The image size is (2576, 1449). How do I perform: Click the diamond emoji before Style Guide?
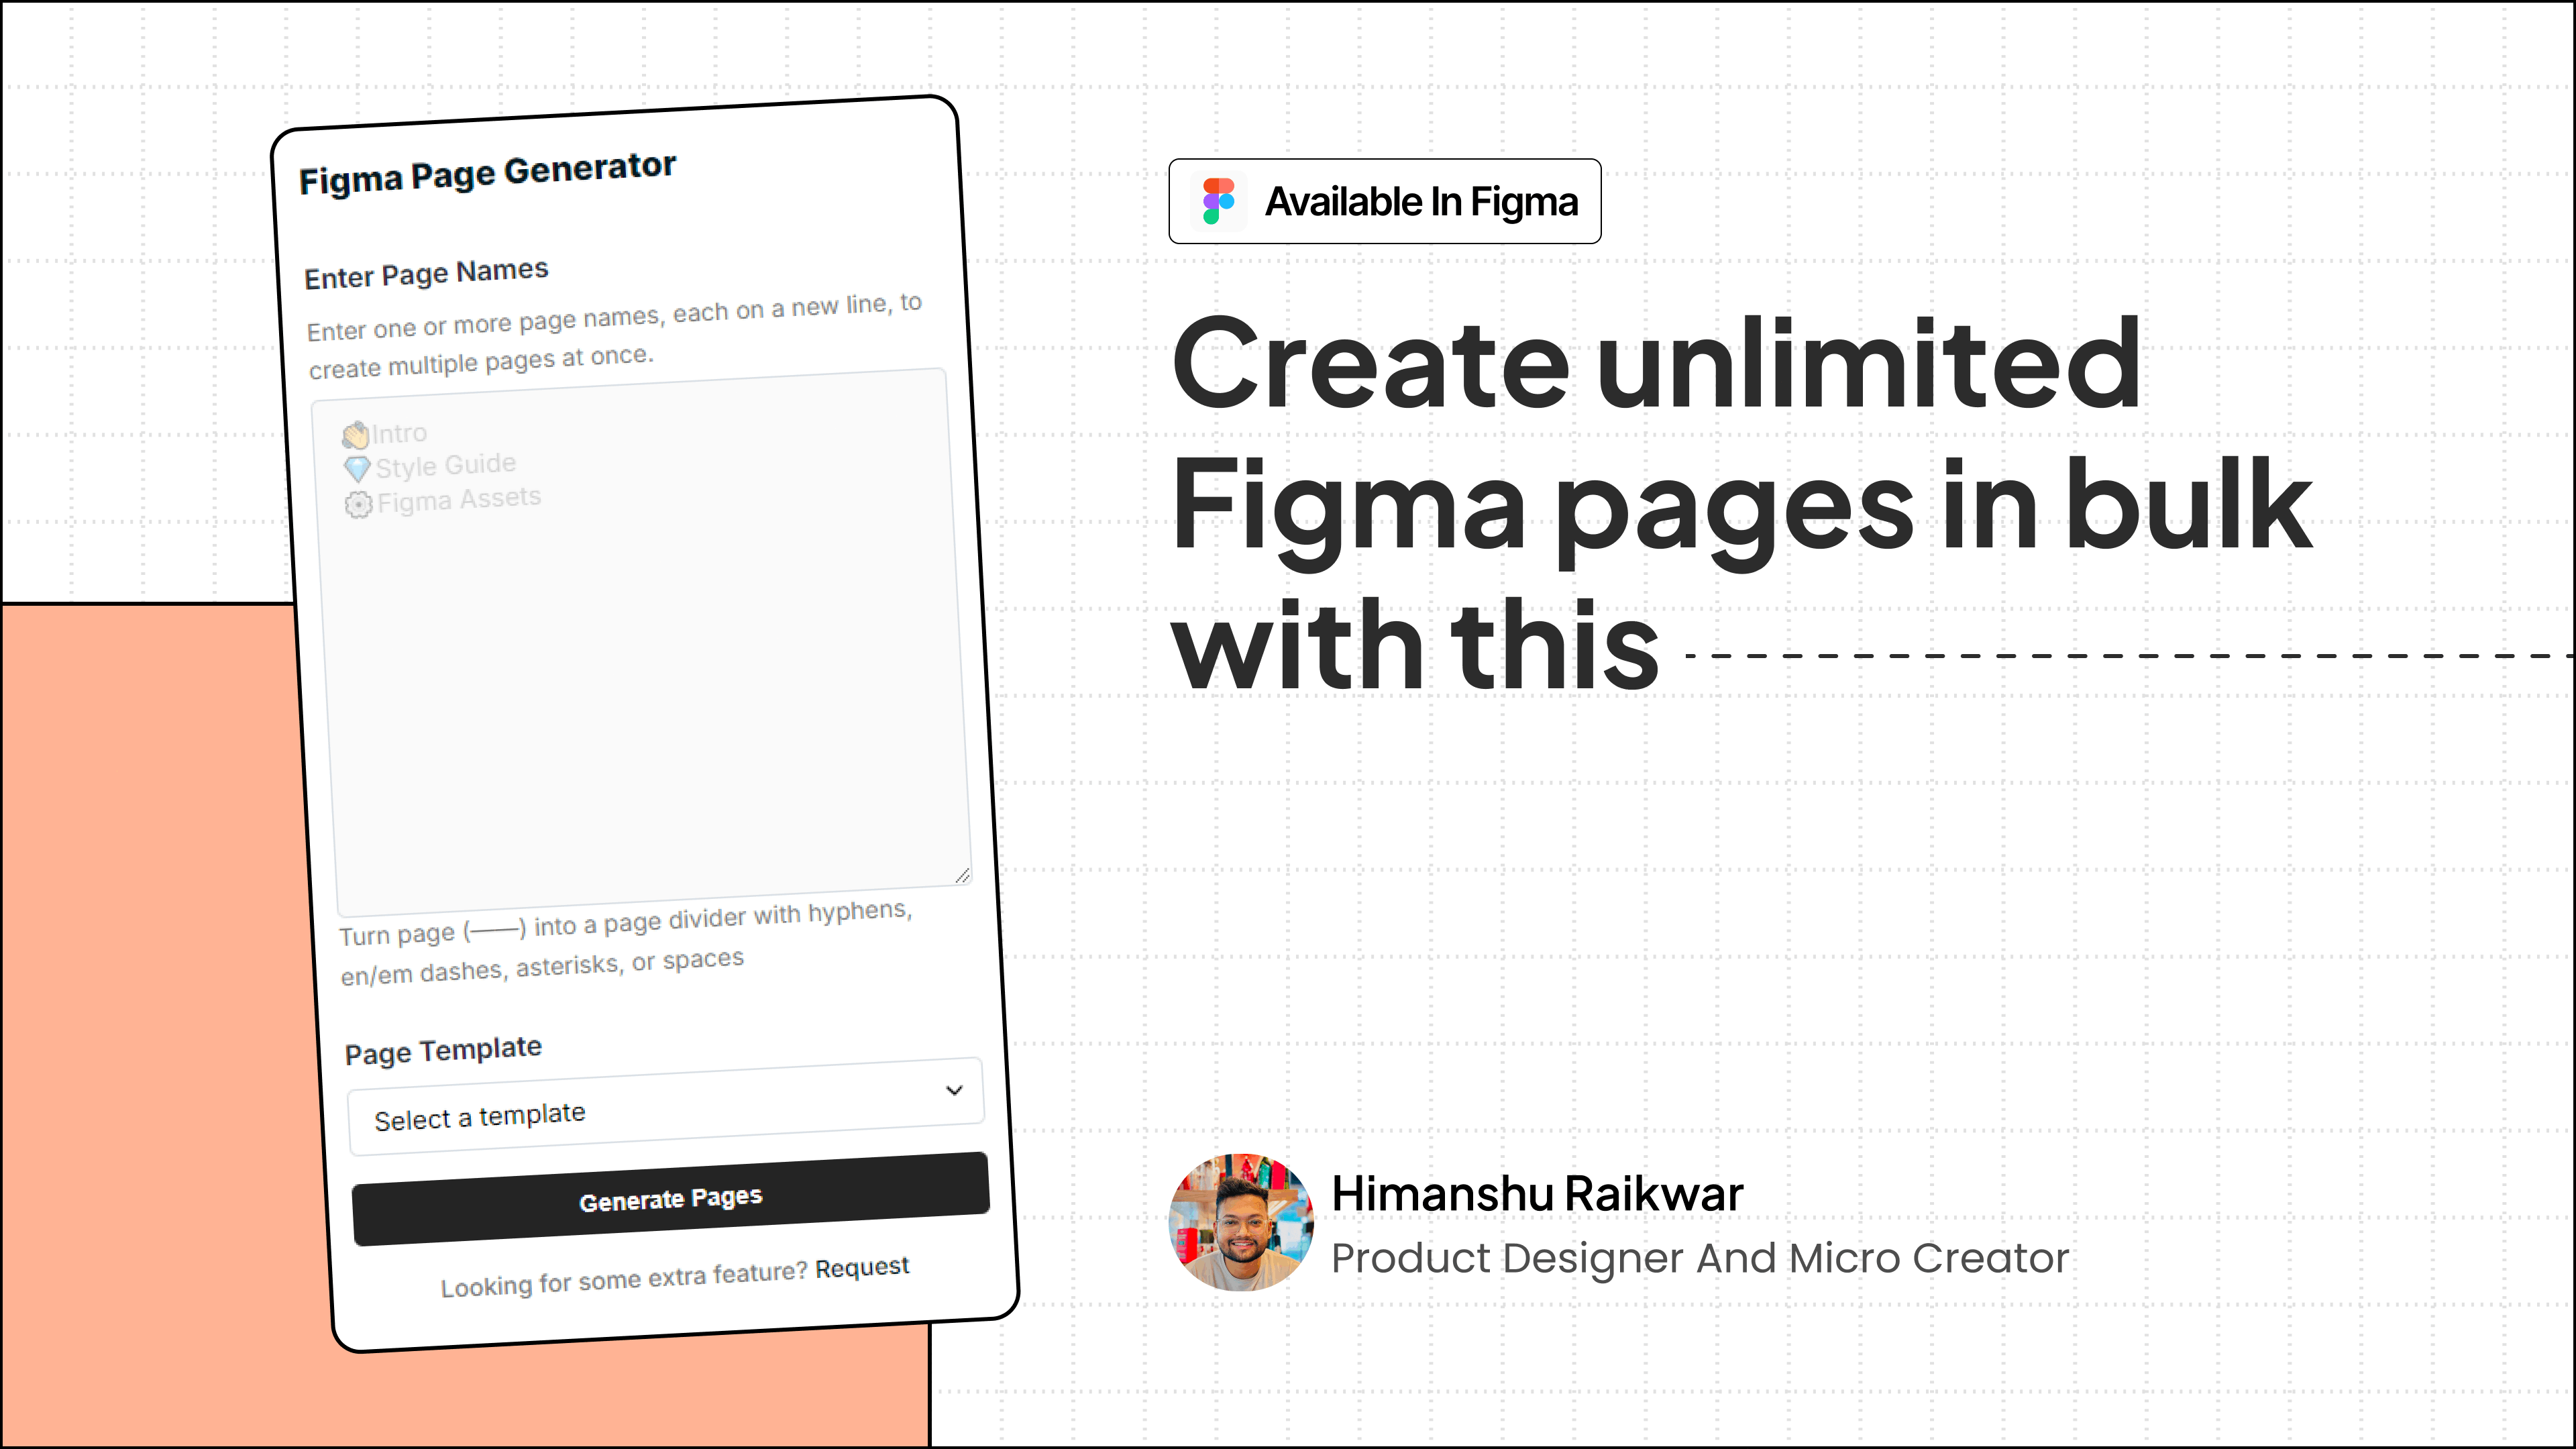[357, 469]
